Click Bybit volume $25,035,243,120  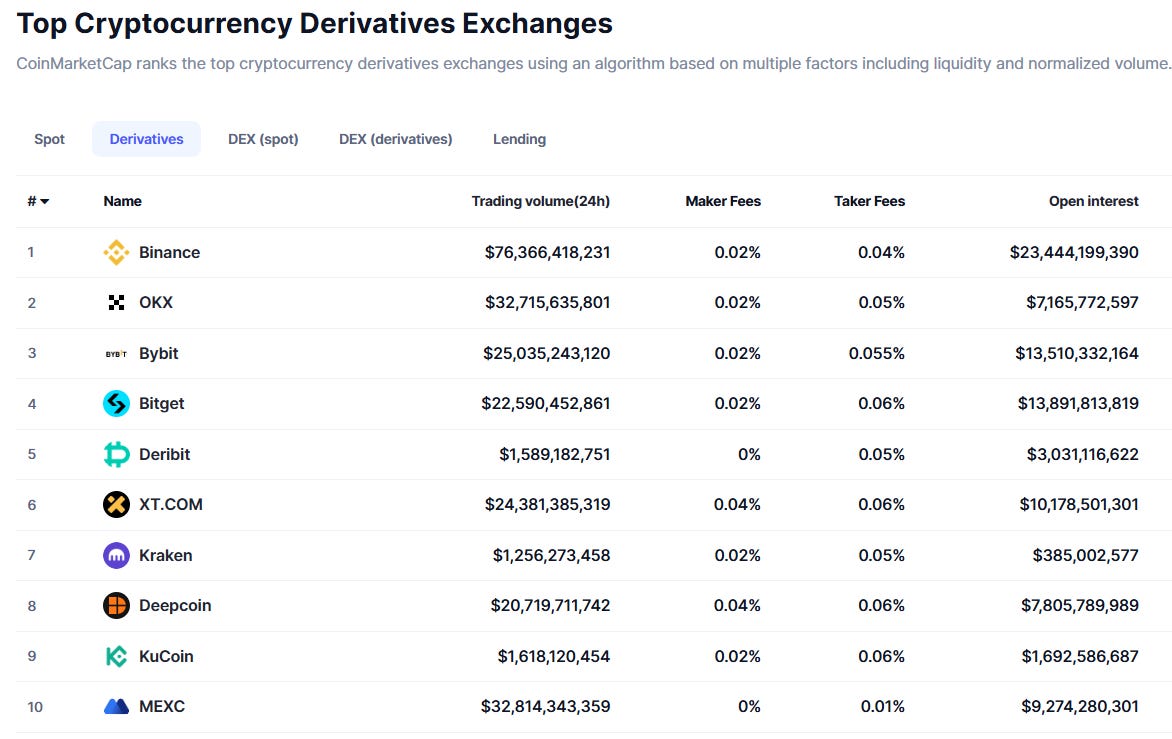546,353
